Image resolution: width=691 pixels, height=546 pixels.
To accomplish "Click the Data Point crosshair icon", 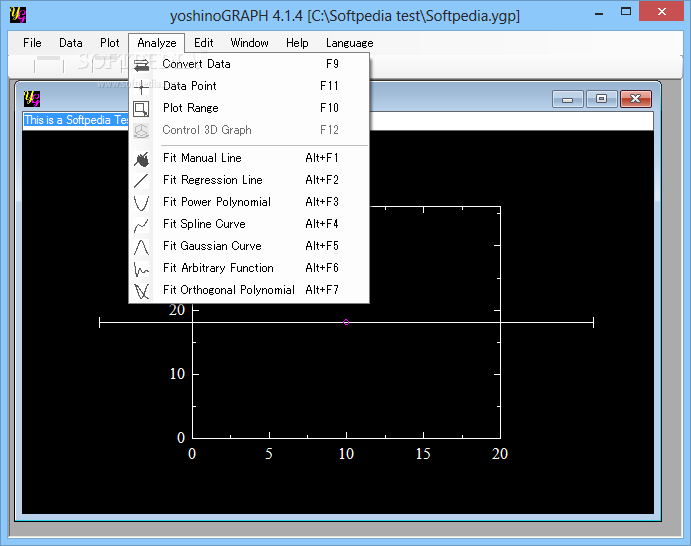I will tap(141, 87).
